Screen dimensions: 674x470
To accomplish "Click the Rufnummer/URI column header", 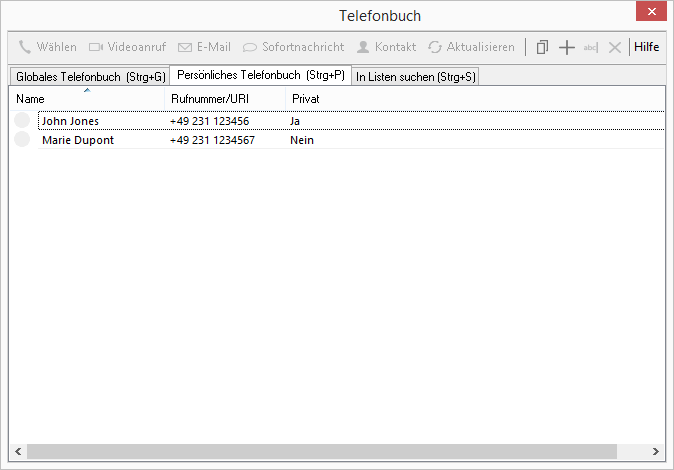I will tap(225, 99).
